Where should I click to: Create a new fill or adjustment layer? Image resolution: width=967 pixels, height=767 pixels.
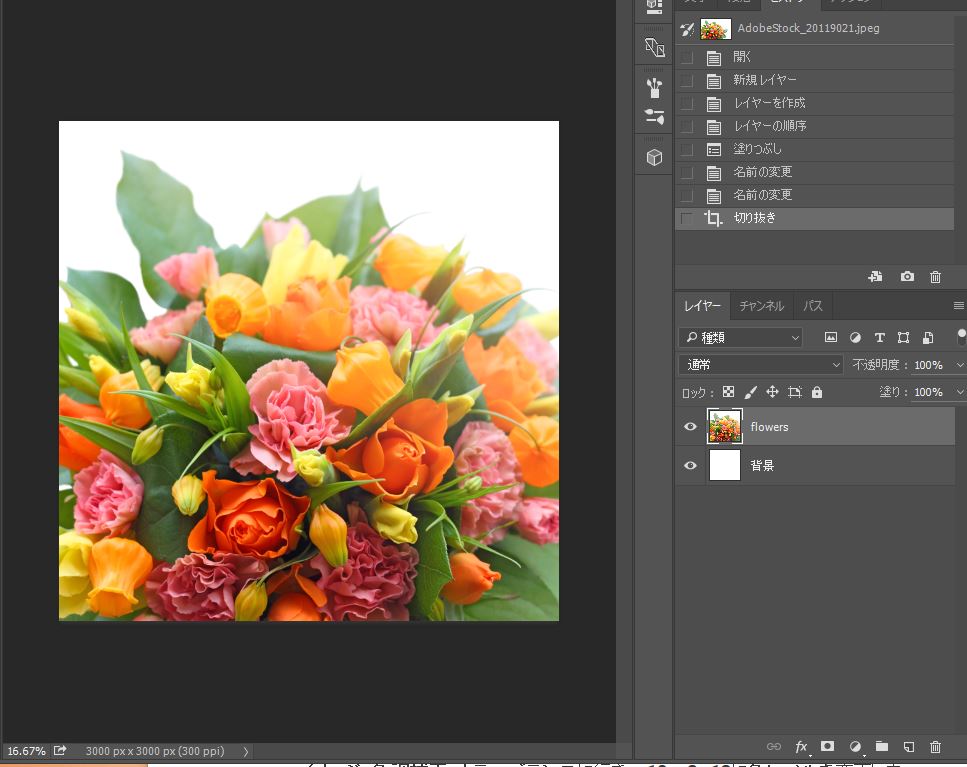(855, 747)
